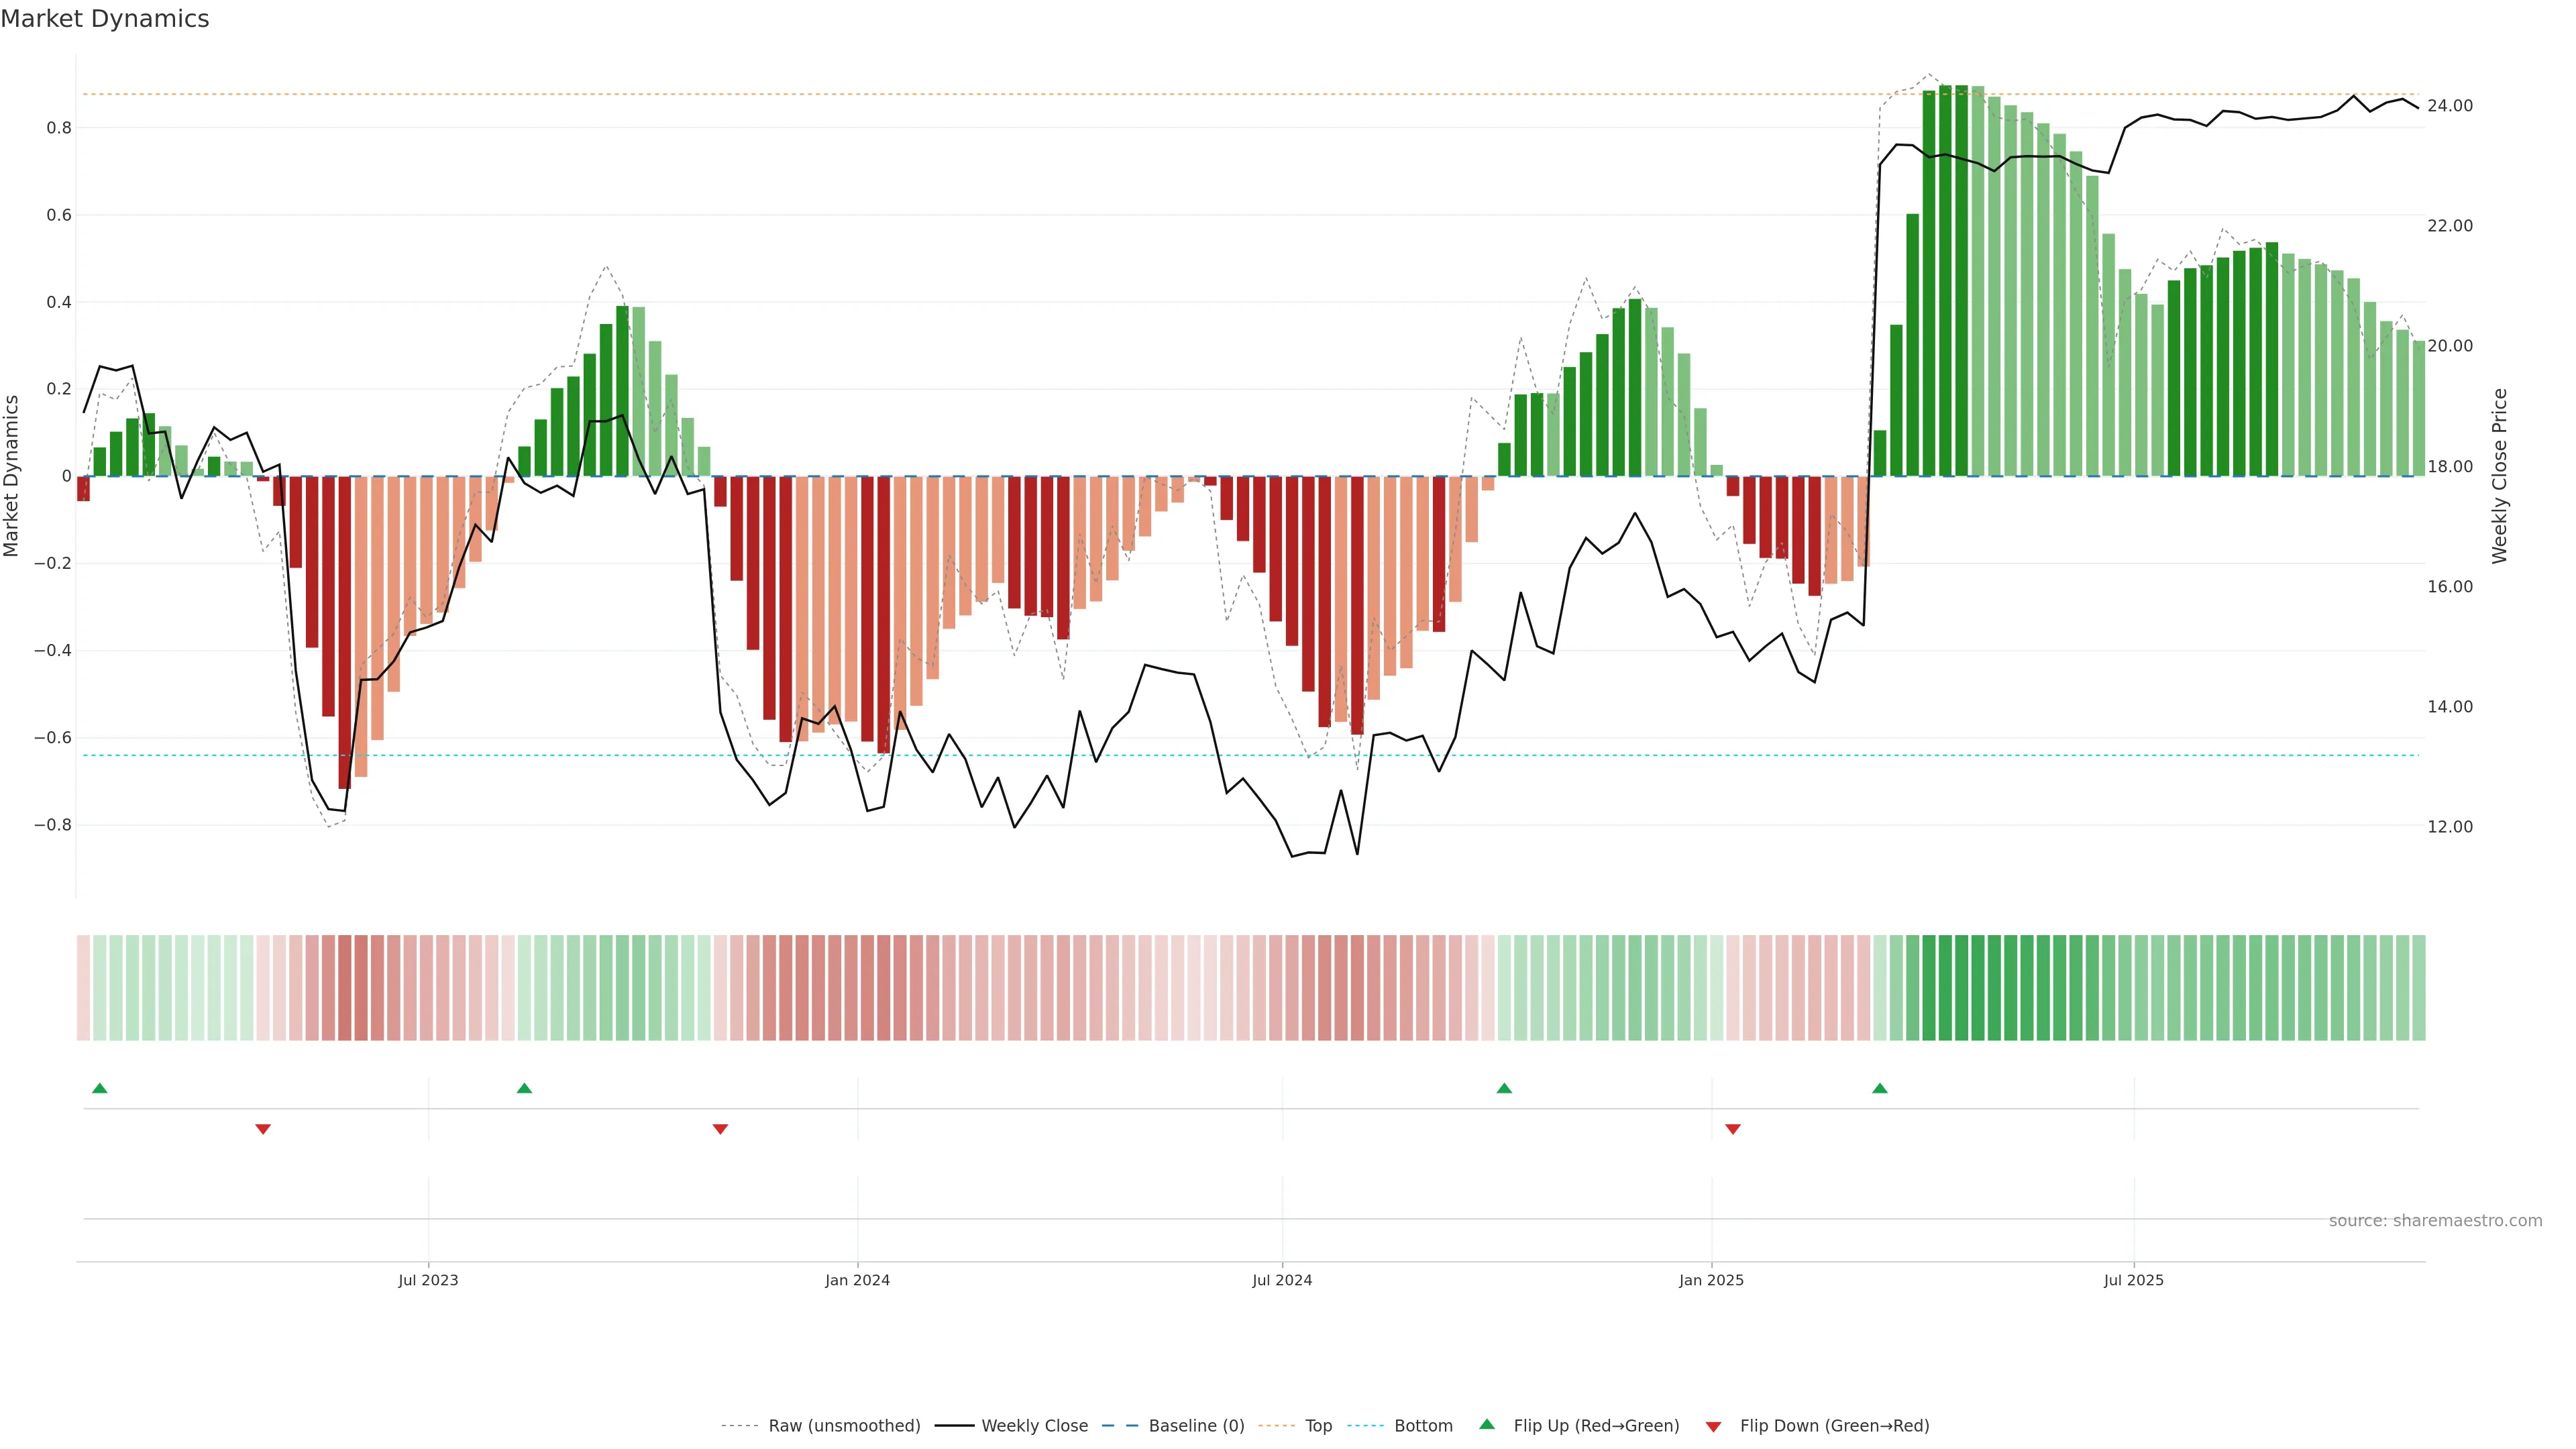Click the Weekly Close Price axis title
The width and height of the screenshot is (2576, 1449).
pyautogui.click(x=2500, y=476)
